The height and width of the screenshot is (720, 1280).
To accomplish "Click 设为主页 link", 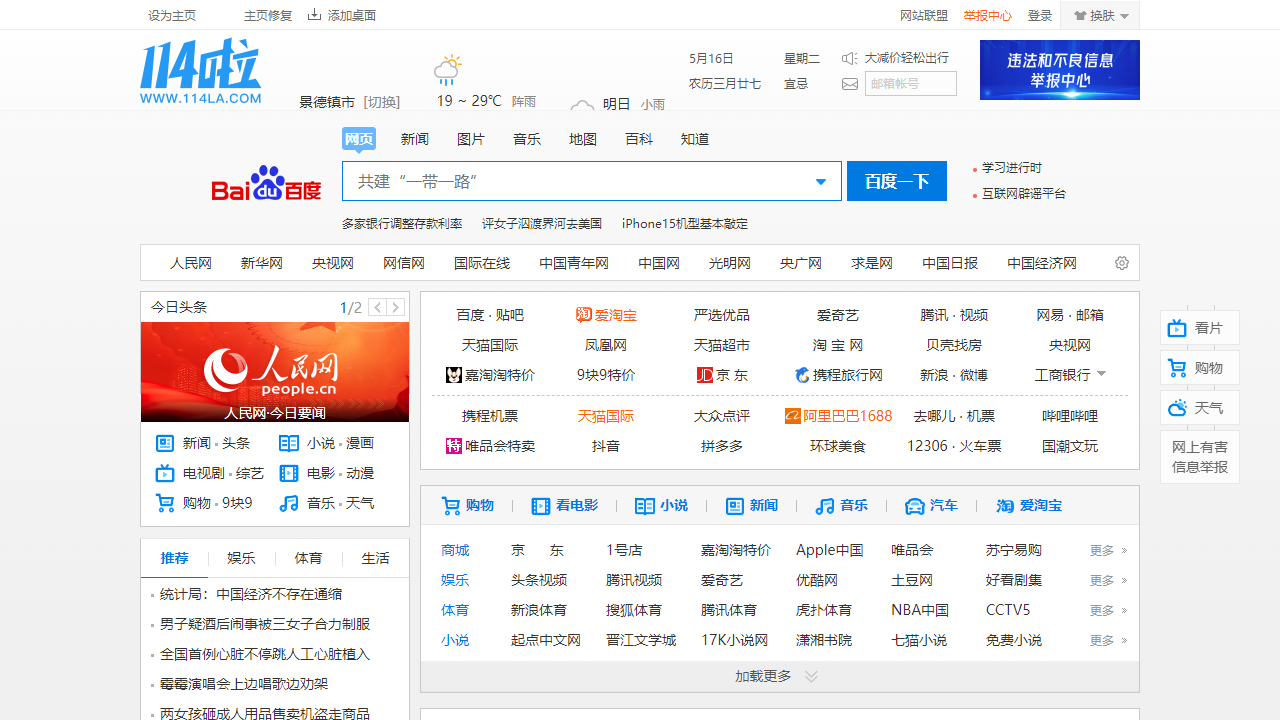I will click(x=172, y=15).
